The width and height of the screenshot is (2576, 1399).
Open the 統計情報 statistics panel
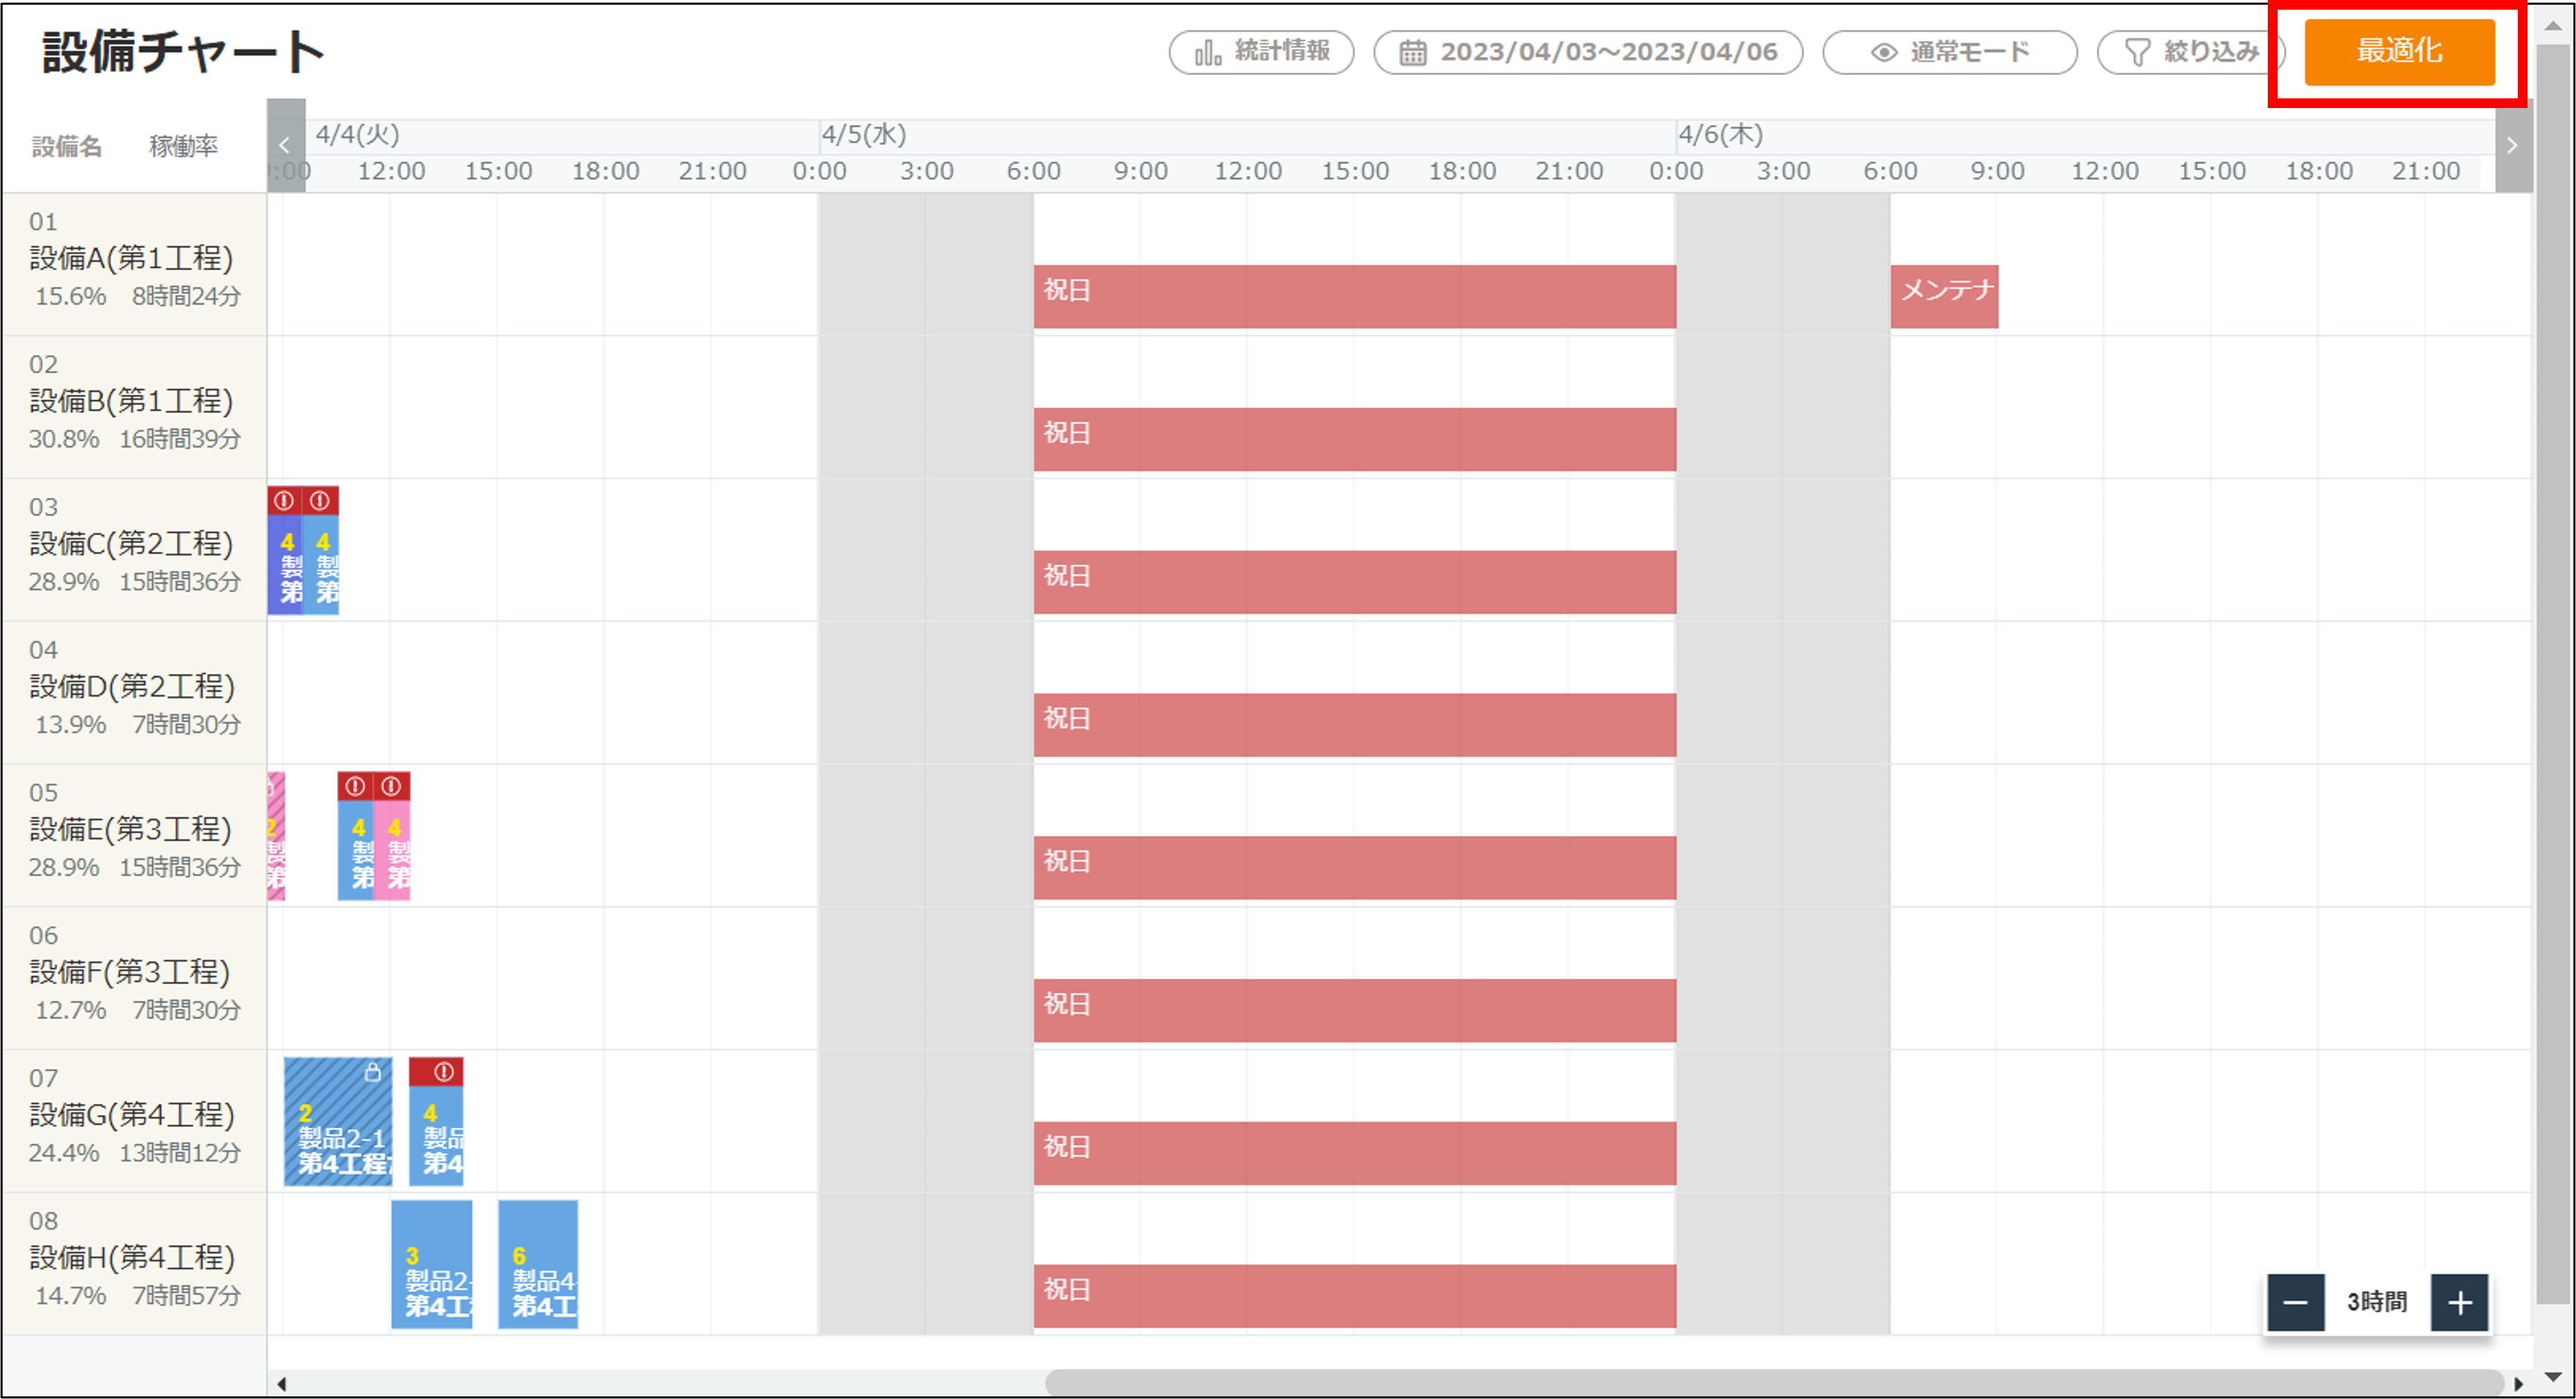[1261, 52]
